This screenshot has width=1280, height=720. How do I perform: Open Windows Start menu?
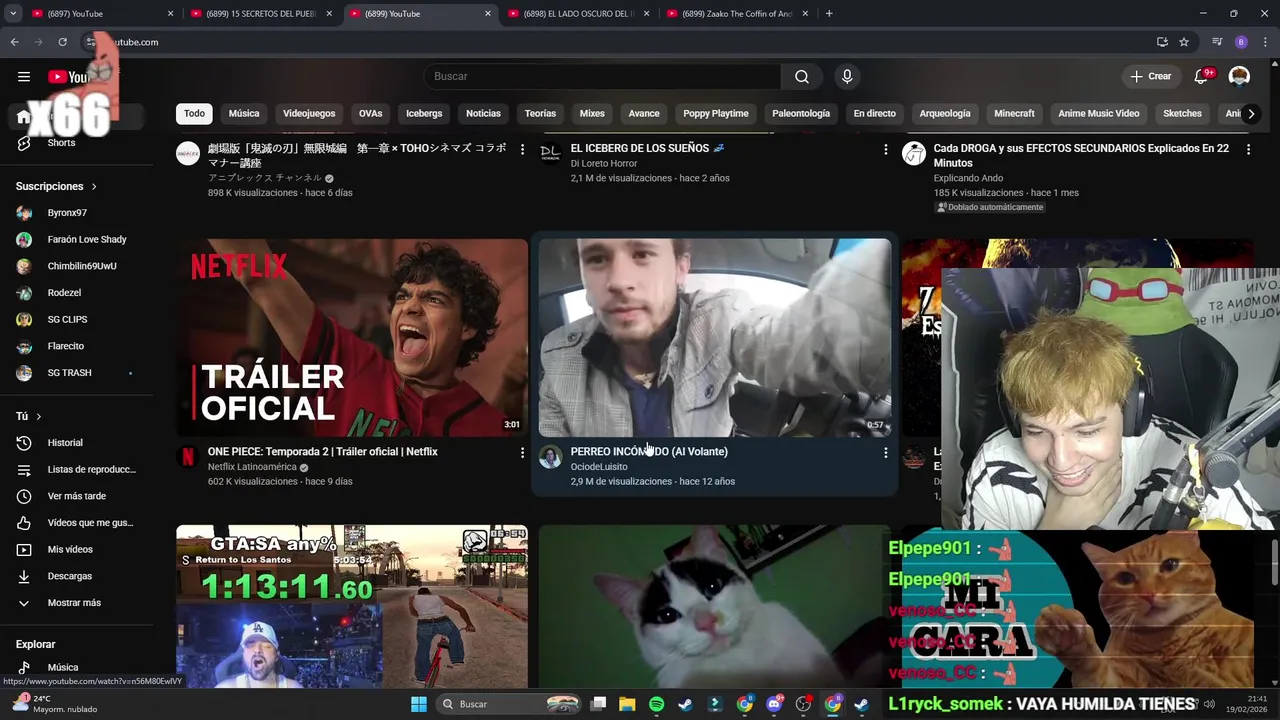[x=419, y=704]
